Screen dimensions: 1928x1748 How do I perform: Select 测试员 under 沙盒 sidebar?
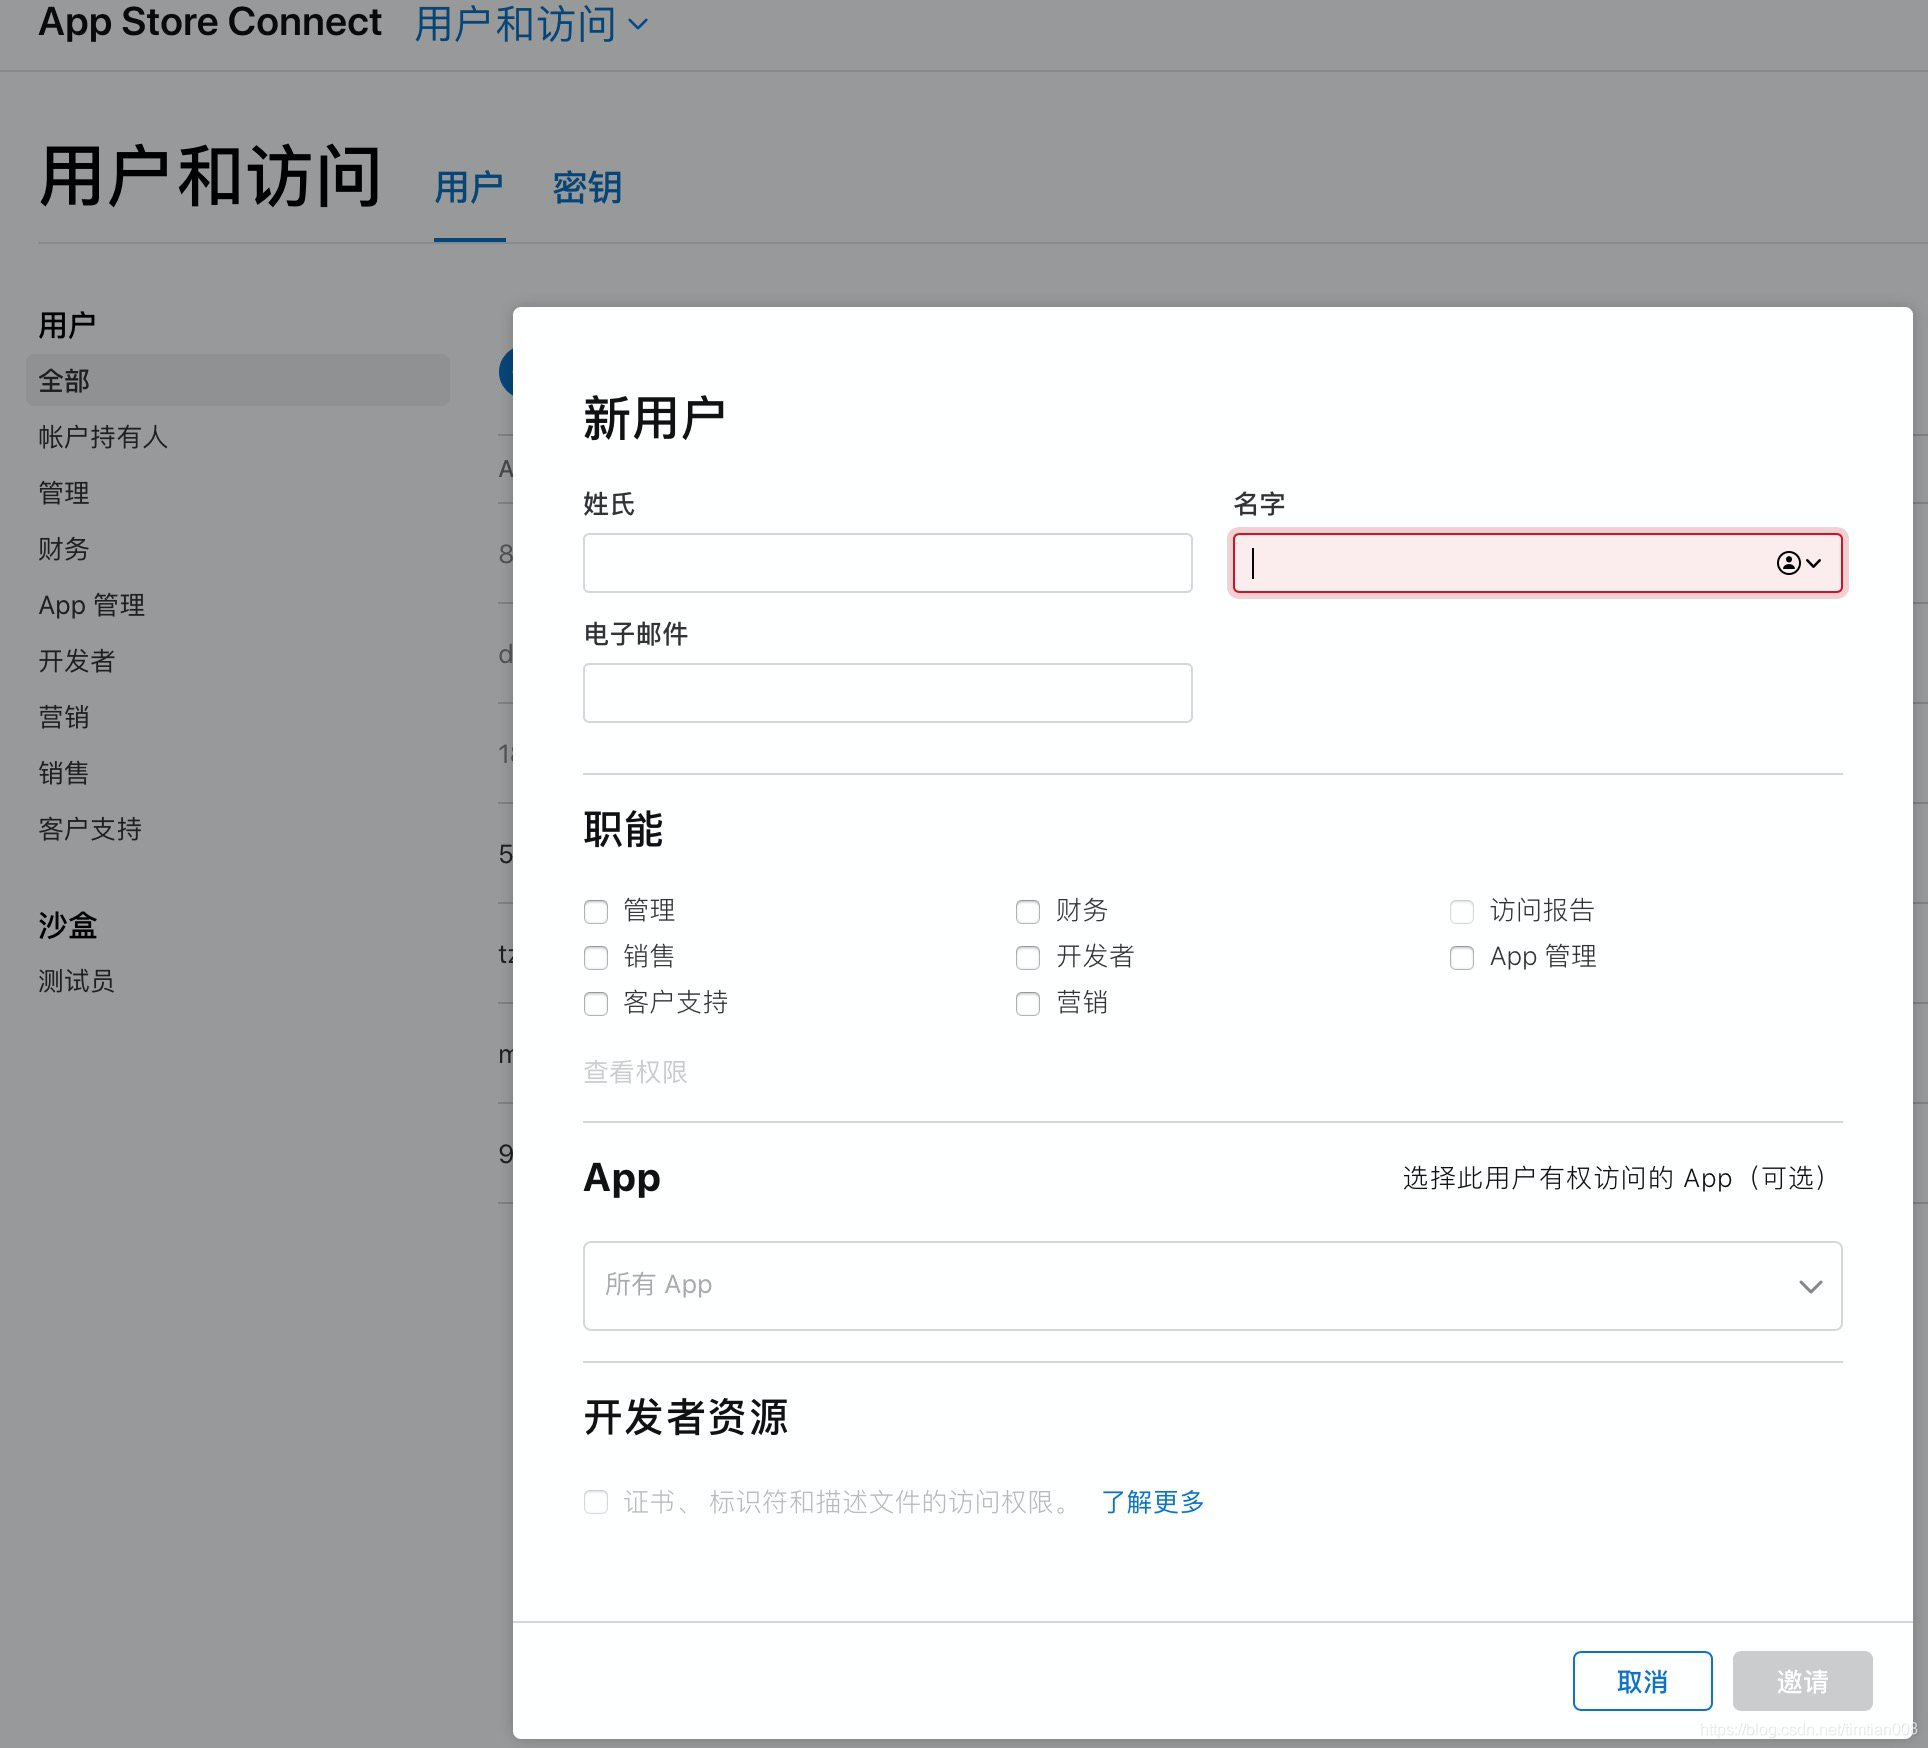[x=76, y=981]
